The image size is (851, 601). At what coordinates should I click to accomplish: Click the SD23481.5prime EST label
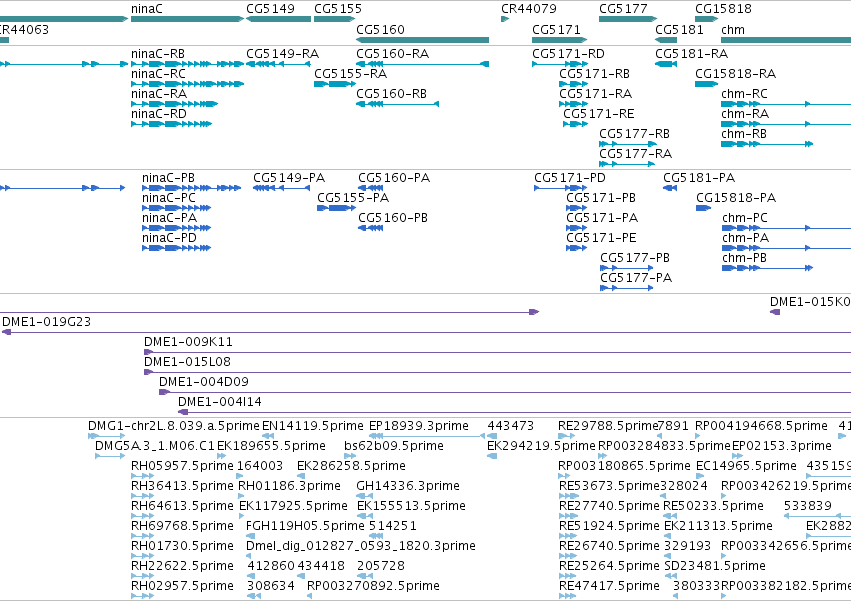tap(715, 566)
